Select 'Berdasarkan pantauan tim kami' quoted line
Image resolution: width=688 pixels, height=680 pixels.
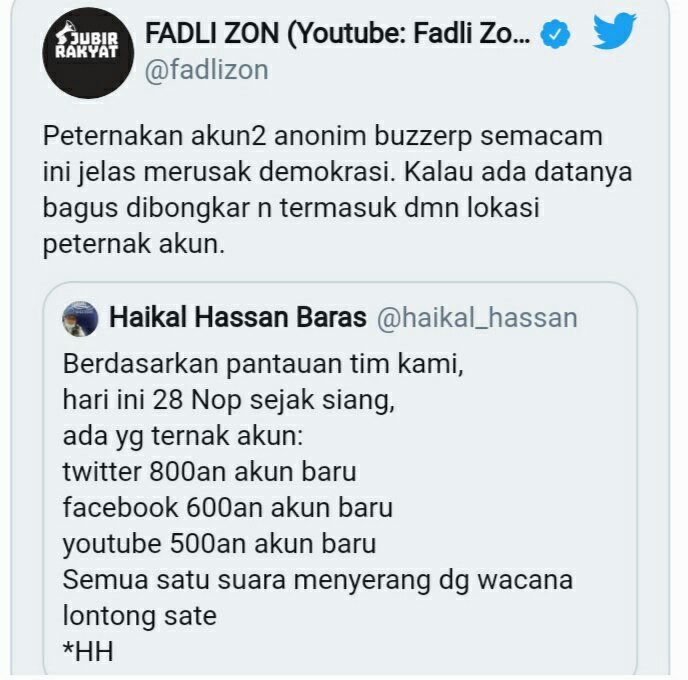[263, 365]
